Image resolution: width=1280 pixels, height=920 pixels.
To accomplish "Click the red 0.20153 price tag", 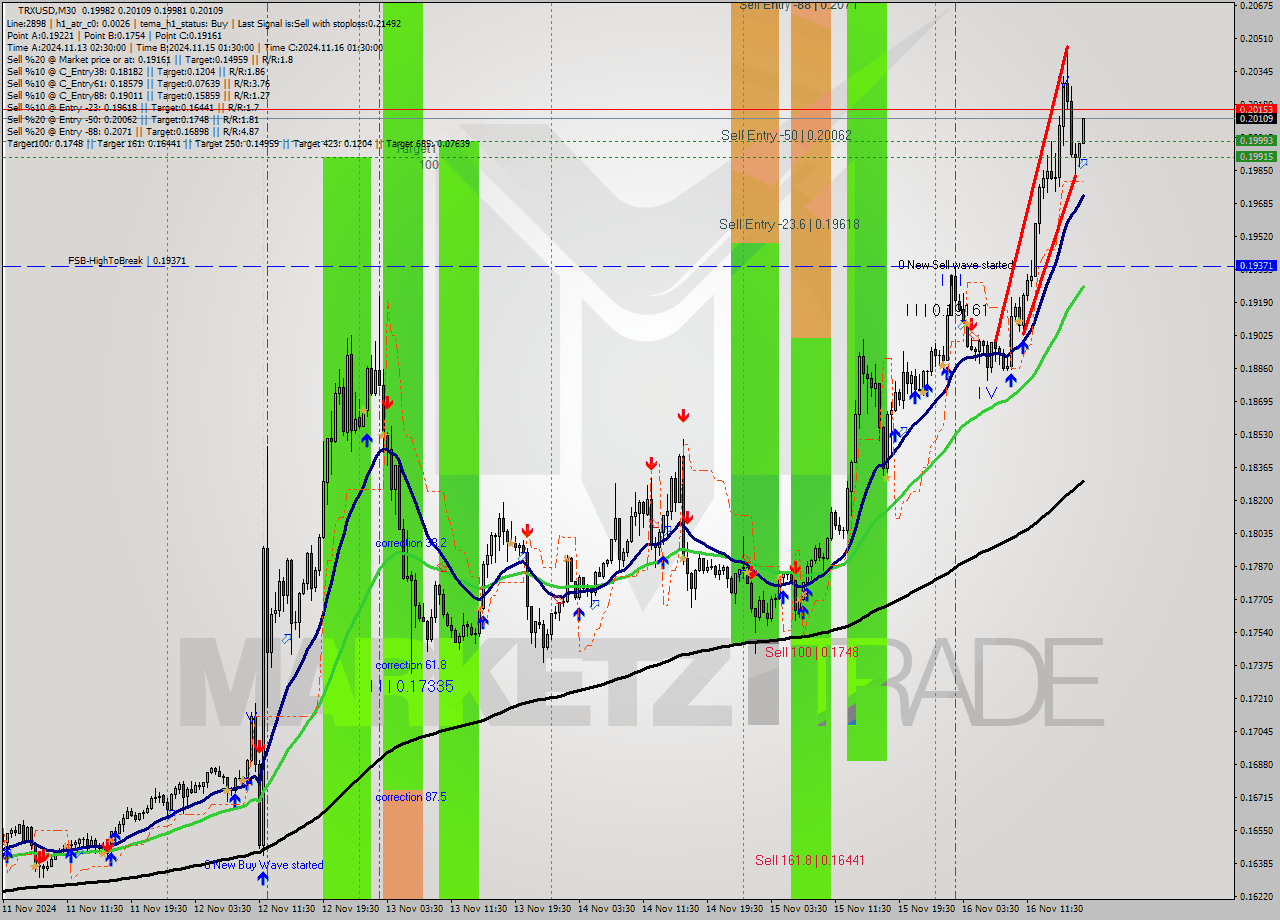I will 1256,108.
